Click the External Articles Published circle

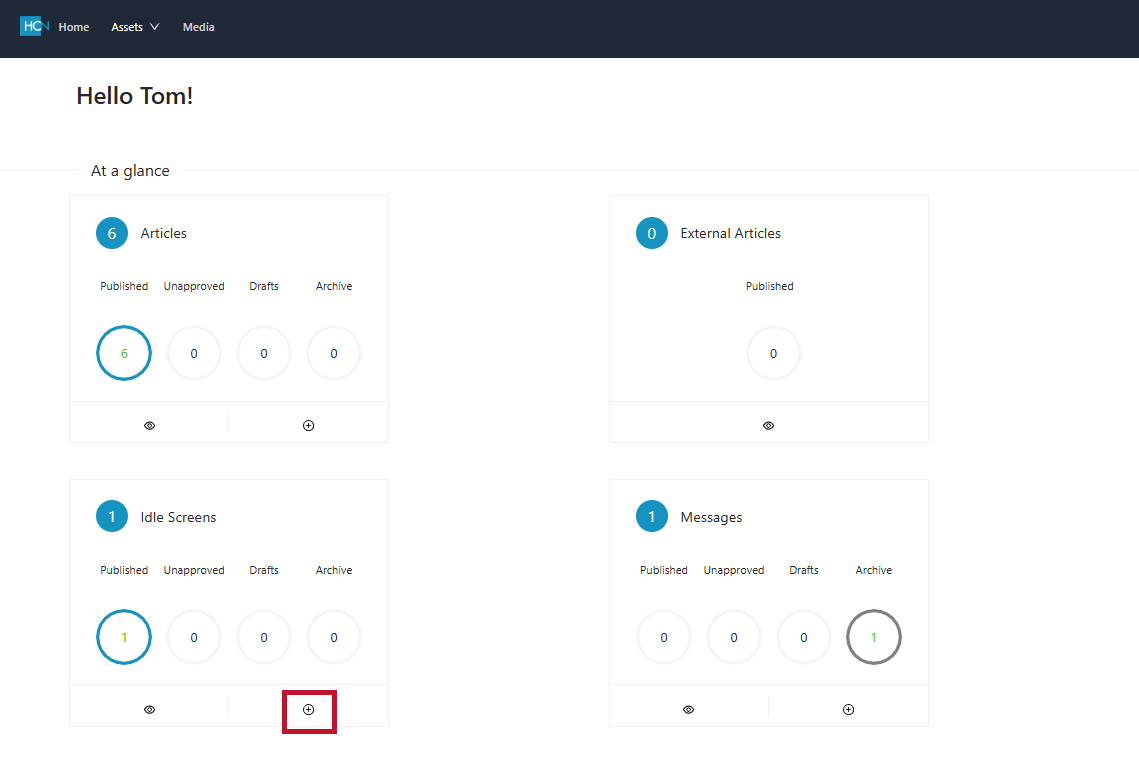pyautogui.click(x=773, y=353)
